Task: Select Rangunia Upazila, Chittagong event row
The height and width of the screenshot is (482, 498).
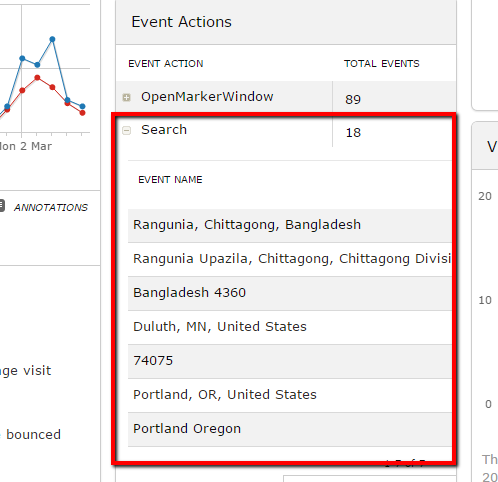Action: [290, 259]
